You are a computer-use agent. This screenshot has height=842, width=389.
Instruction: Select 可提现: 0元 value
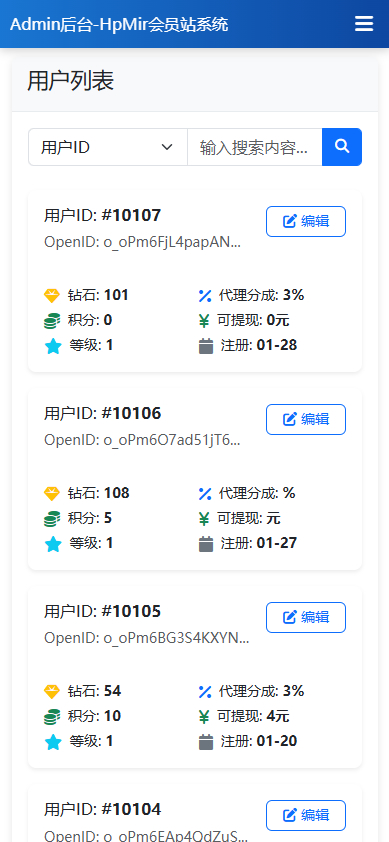(253, 320)
